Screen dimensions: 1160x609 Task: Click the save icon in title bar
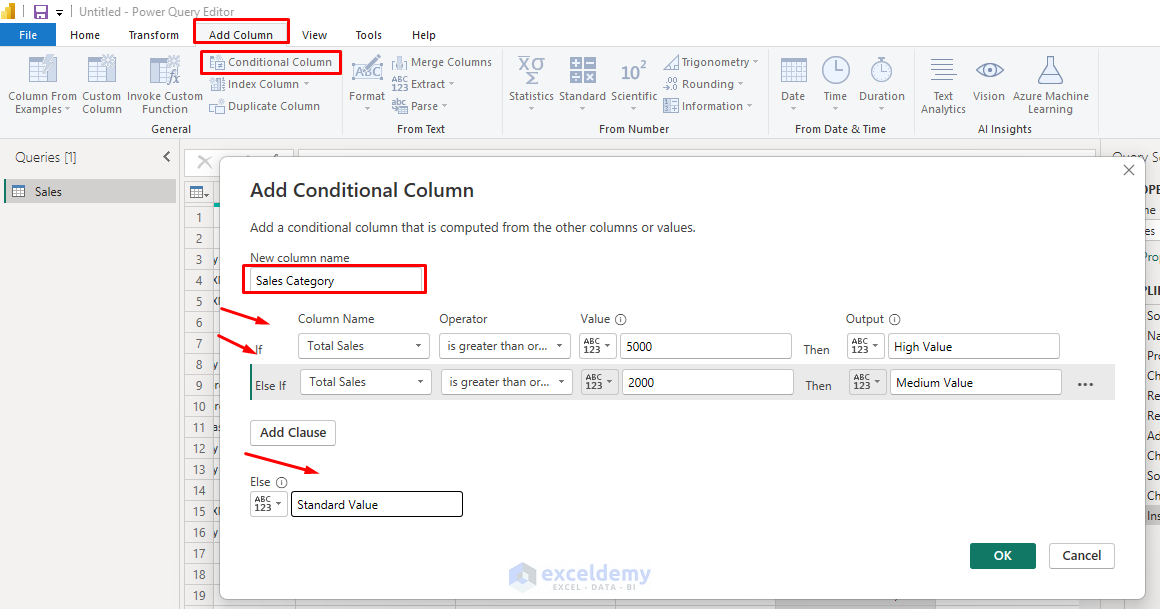[41, 11]
